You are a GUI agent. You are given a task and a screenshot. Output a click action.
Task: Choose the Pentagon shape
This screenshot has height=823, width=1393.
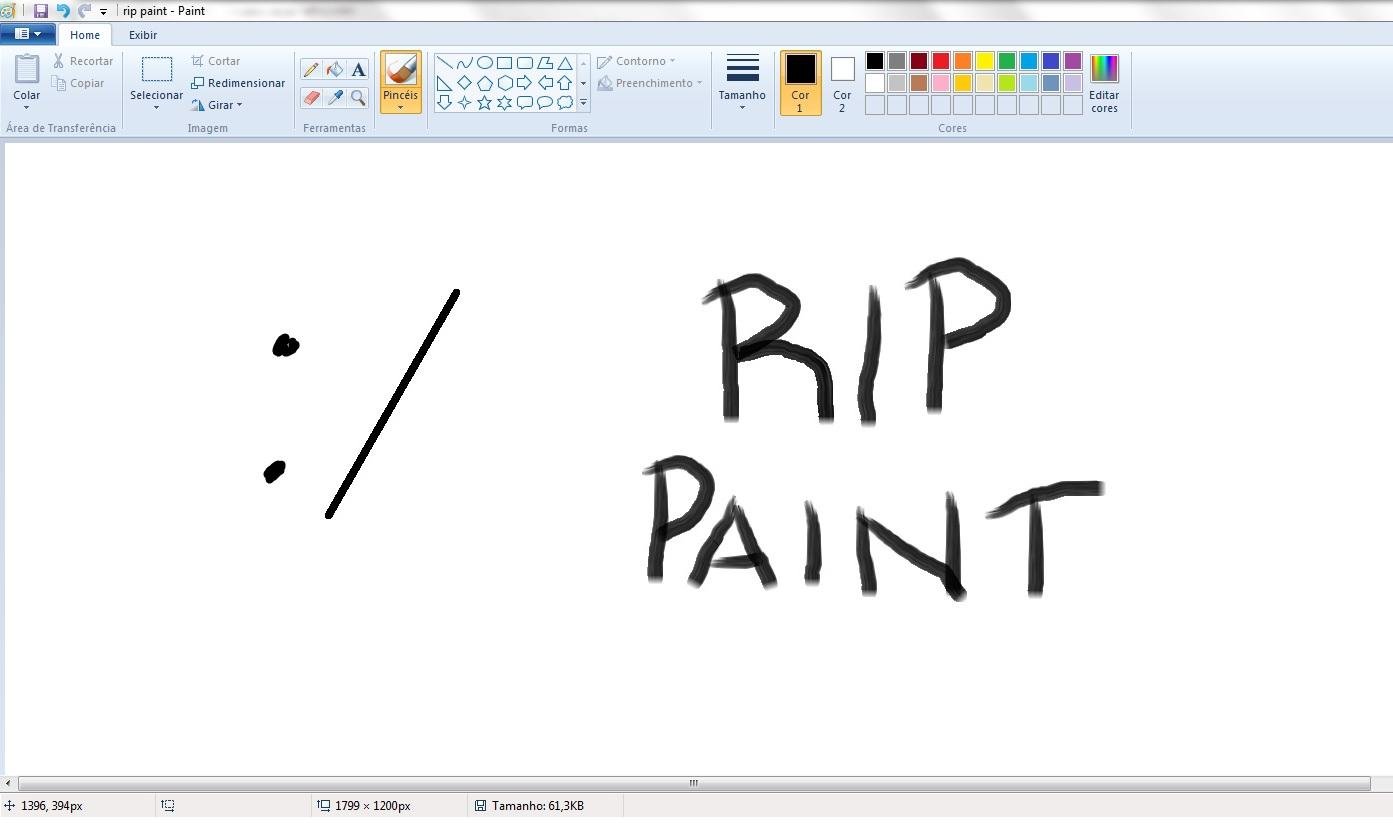coord(484,83)
